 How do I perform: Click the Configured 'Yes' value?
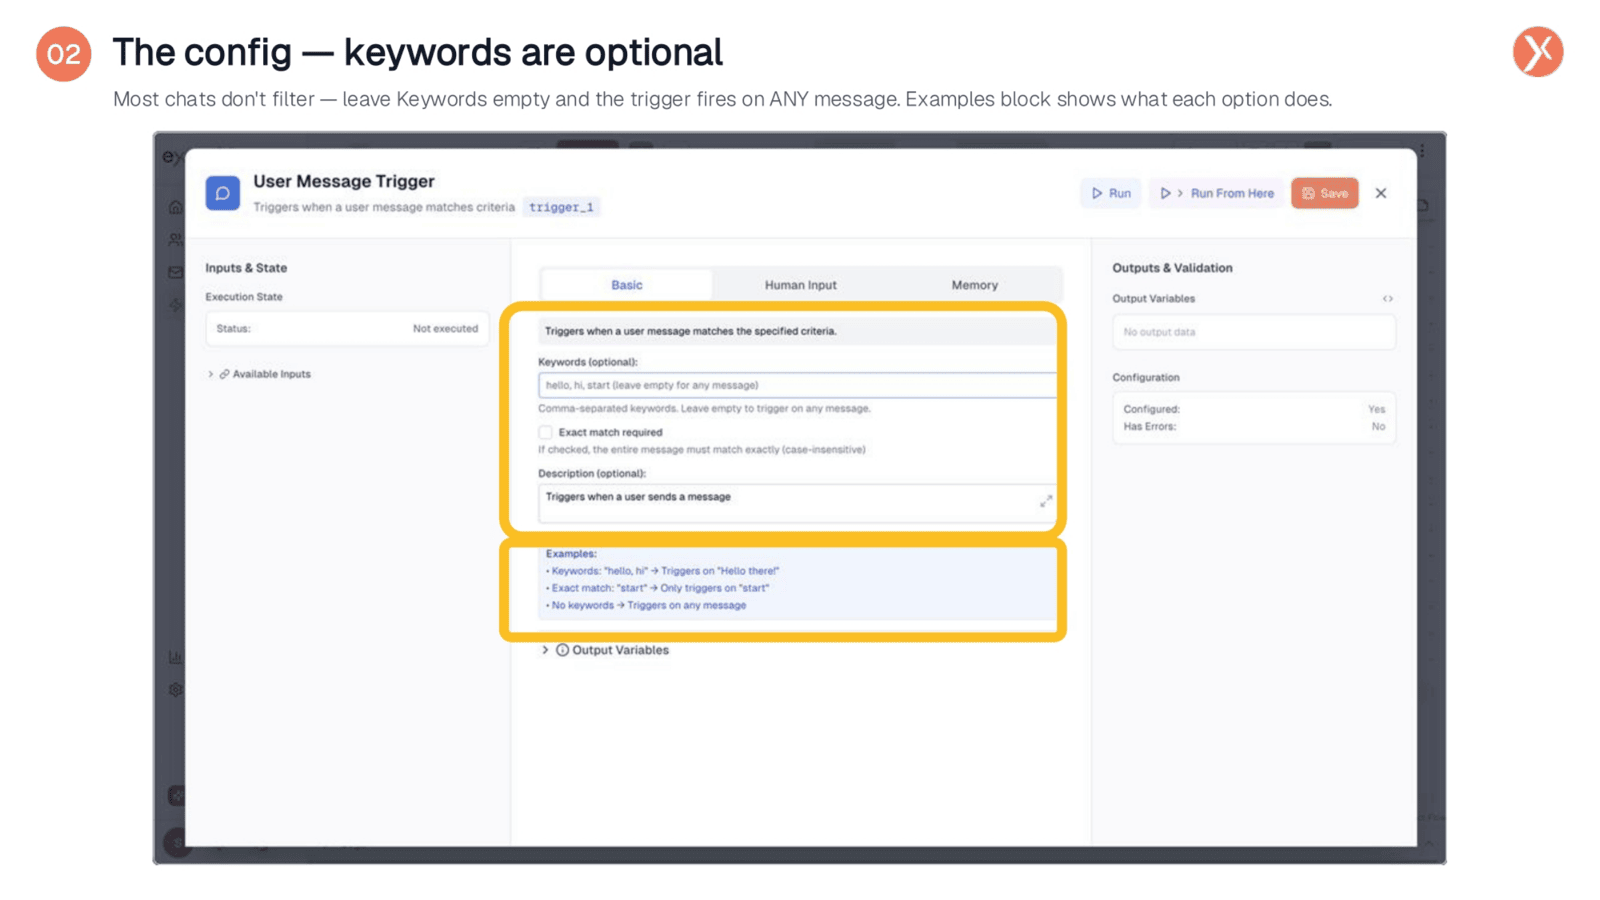[1377, 409]
